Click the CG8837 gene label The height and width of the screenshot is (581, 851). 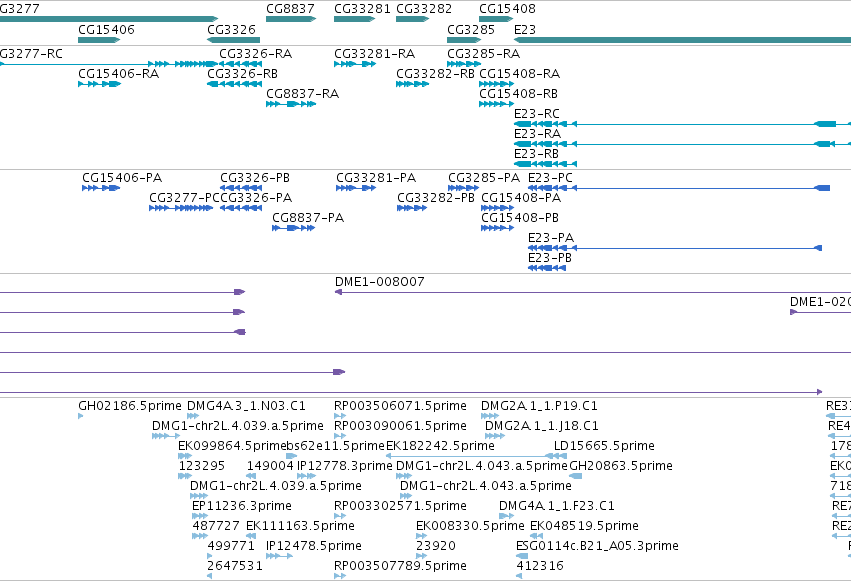click(x=290, y=9)
